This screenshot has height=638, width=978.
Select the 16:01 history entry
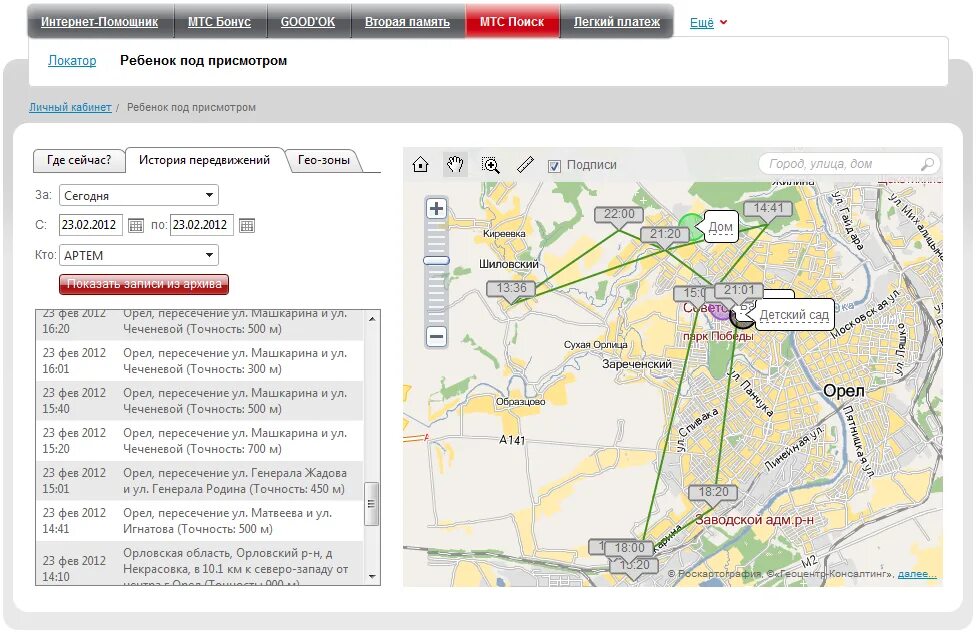[x=200, y=361]
